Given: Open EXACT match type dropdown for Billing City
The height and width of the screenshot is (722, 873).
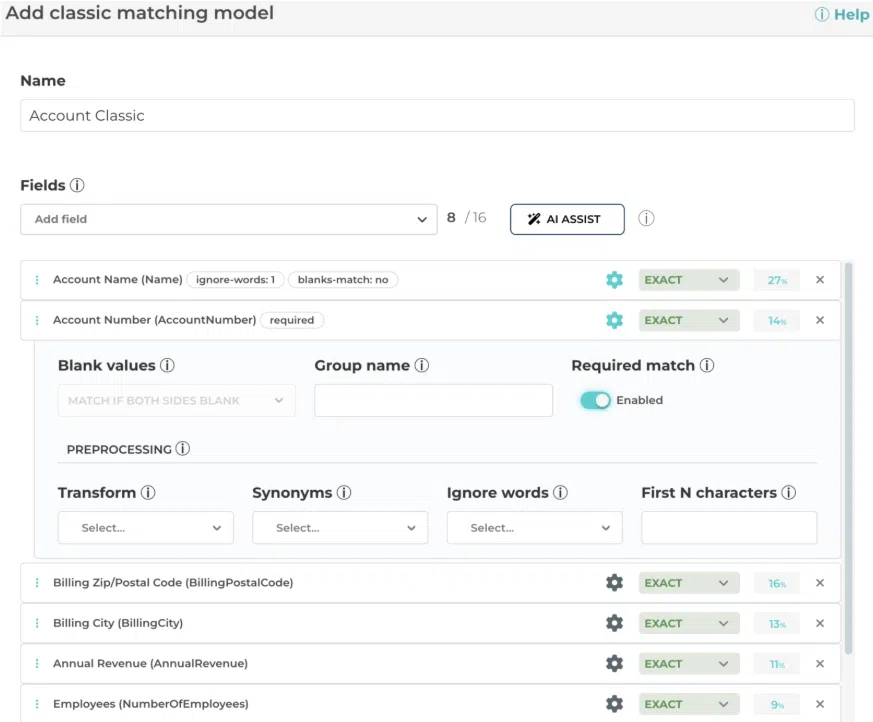Looking at the screenshot, I should click(689, 623).
